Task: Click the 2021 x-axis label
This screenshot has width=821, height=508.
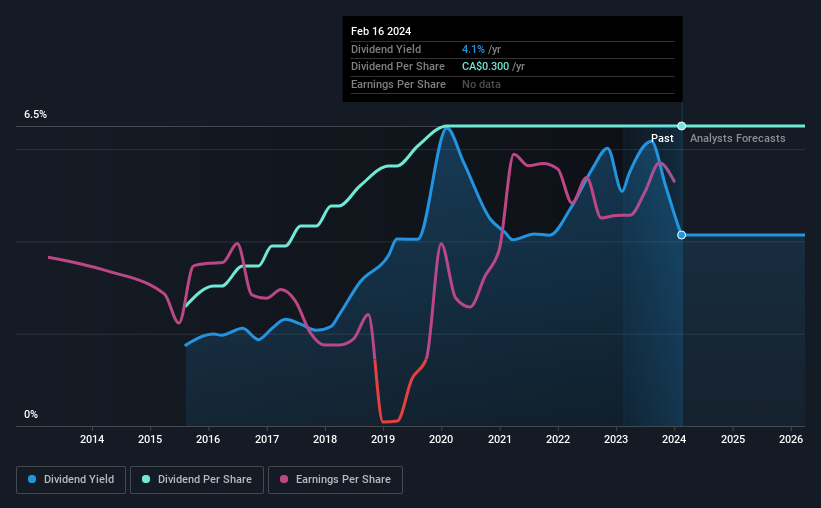Action: (500, 439)
